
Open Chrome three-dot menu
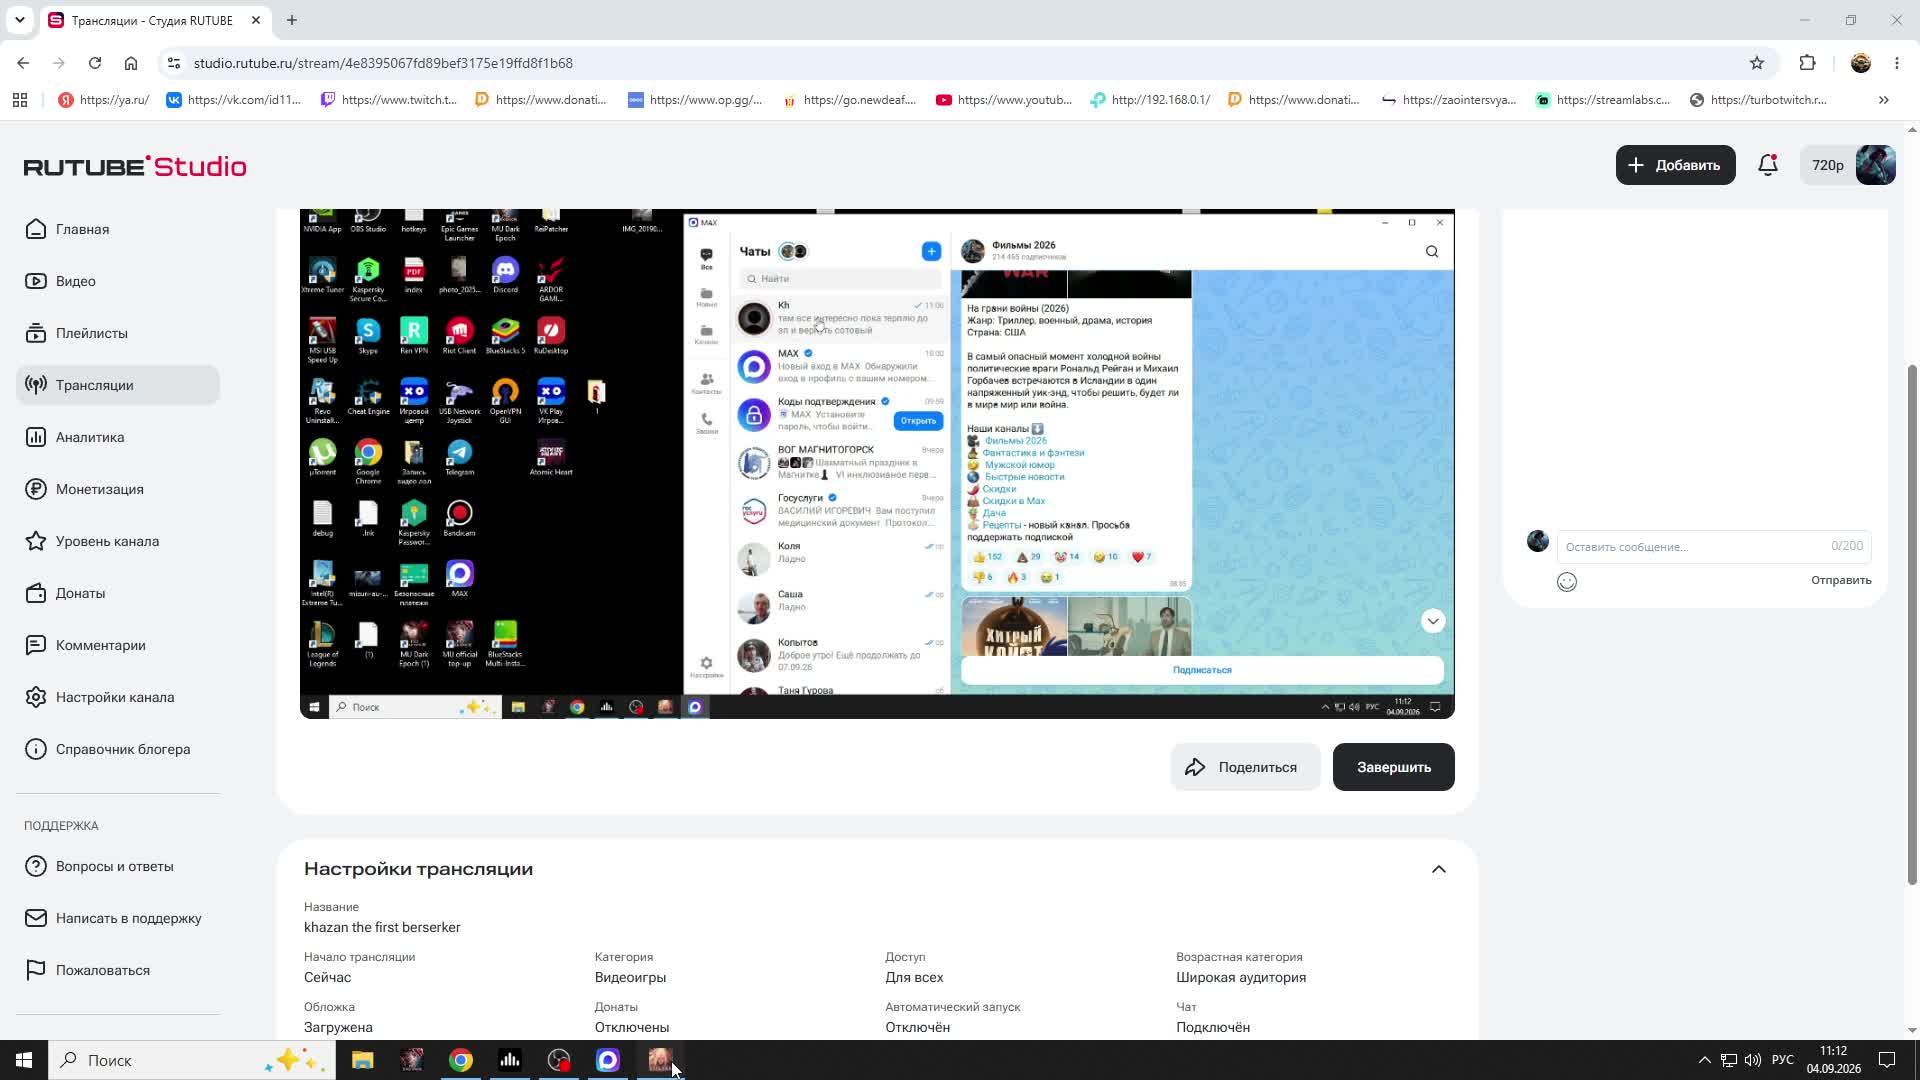(1897, 63)
